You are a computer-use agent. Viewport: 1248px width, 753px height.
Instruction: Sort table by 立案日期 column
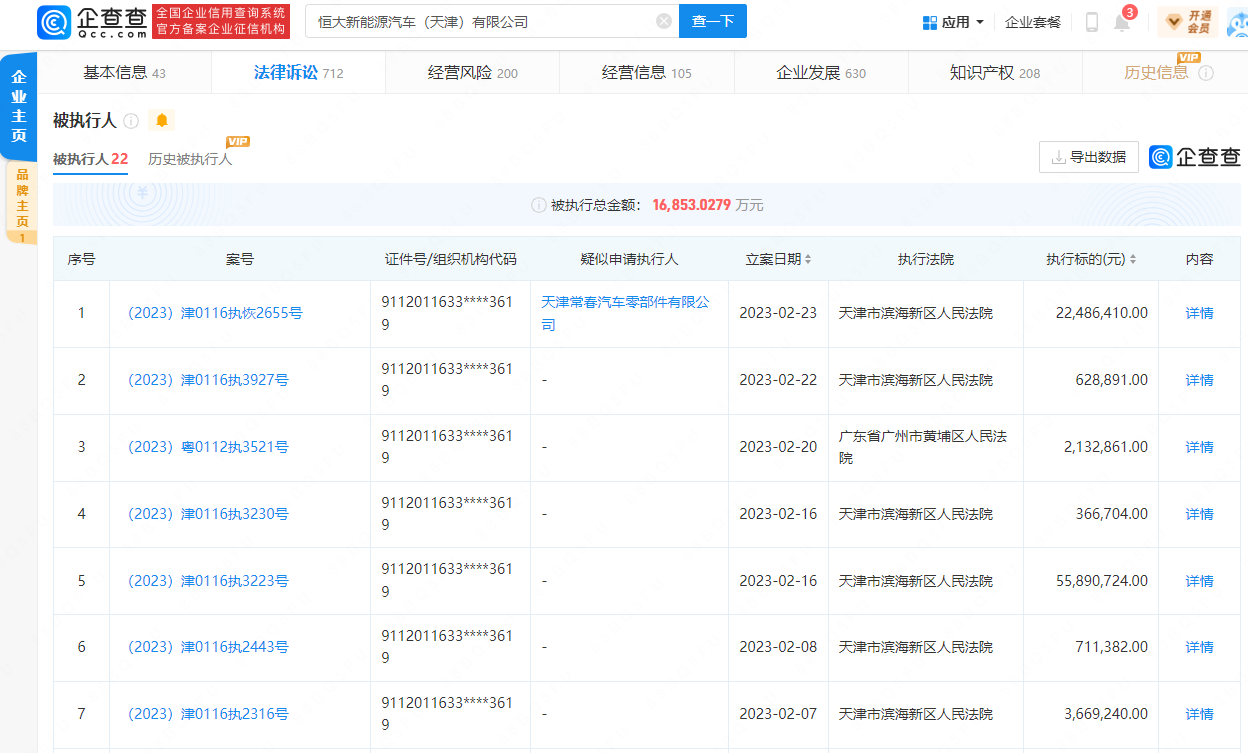point(807,260)
